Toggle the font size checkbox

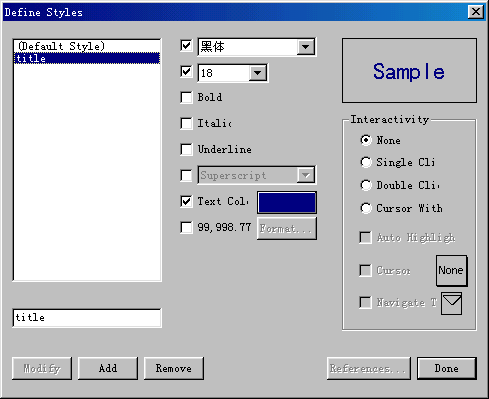pyautogui.click(x=186, y=71)
